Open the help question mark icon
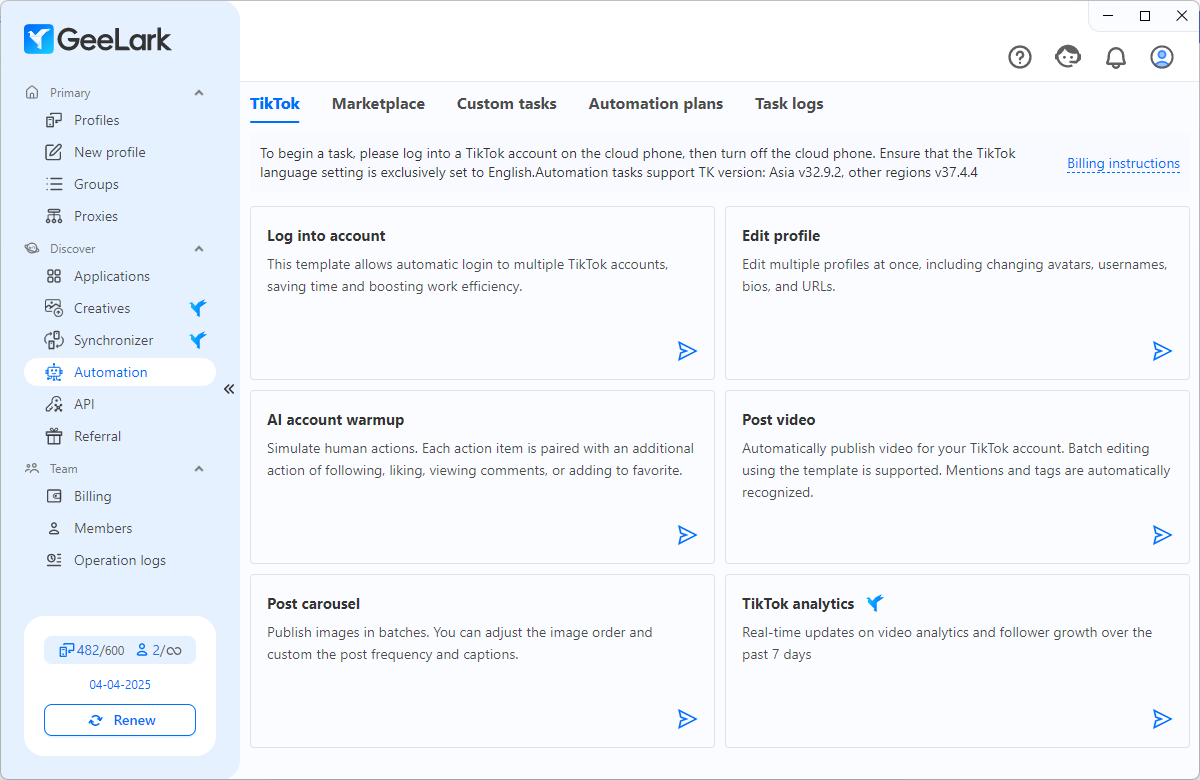The width and height of the screenshot is (1200, 780). click(x=1020, y=57)
